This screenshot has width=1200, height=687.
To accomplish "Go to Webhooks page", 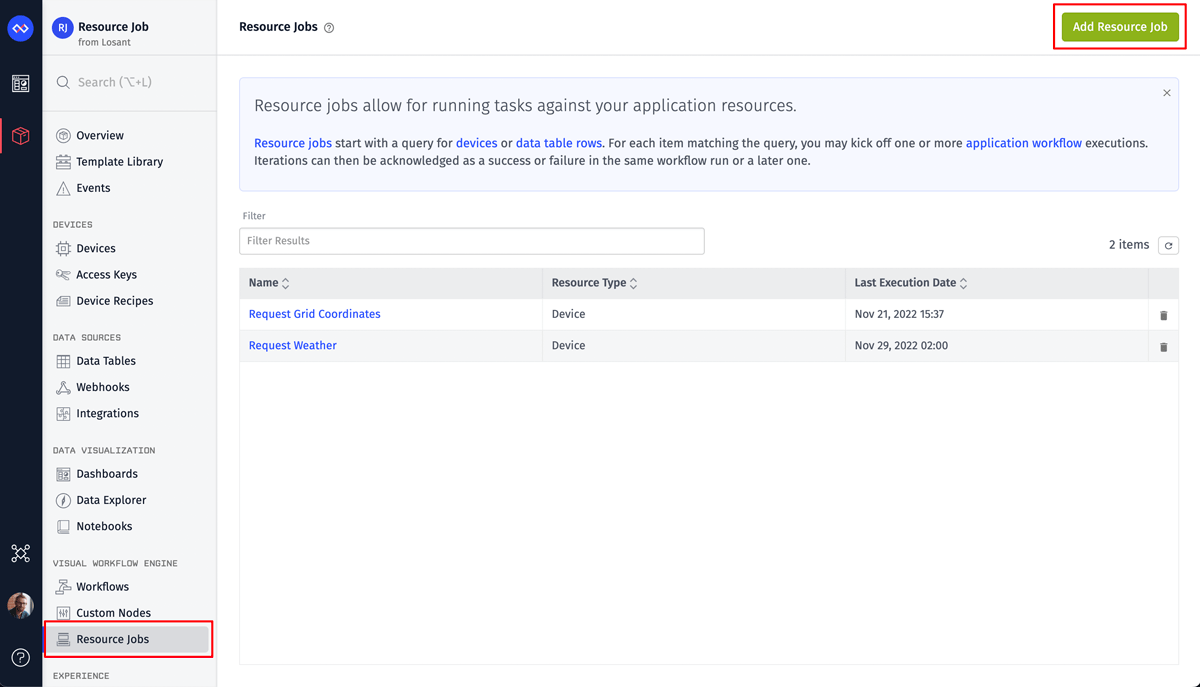I will 103,387.
